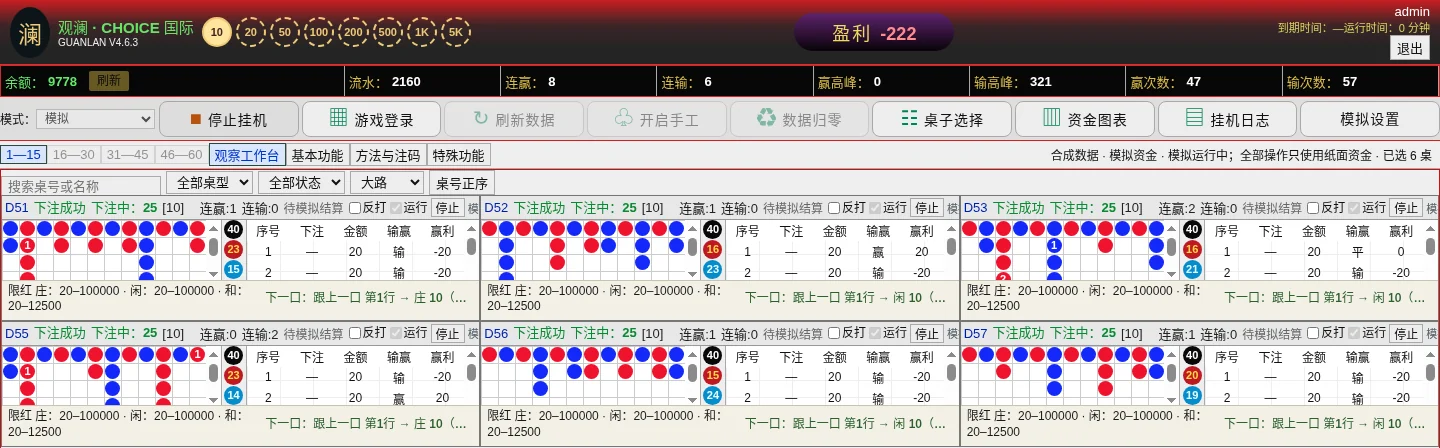Select the 50 chip
This screenshot has height=448, width=1440.
tap(284, 32)
